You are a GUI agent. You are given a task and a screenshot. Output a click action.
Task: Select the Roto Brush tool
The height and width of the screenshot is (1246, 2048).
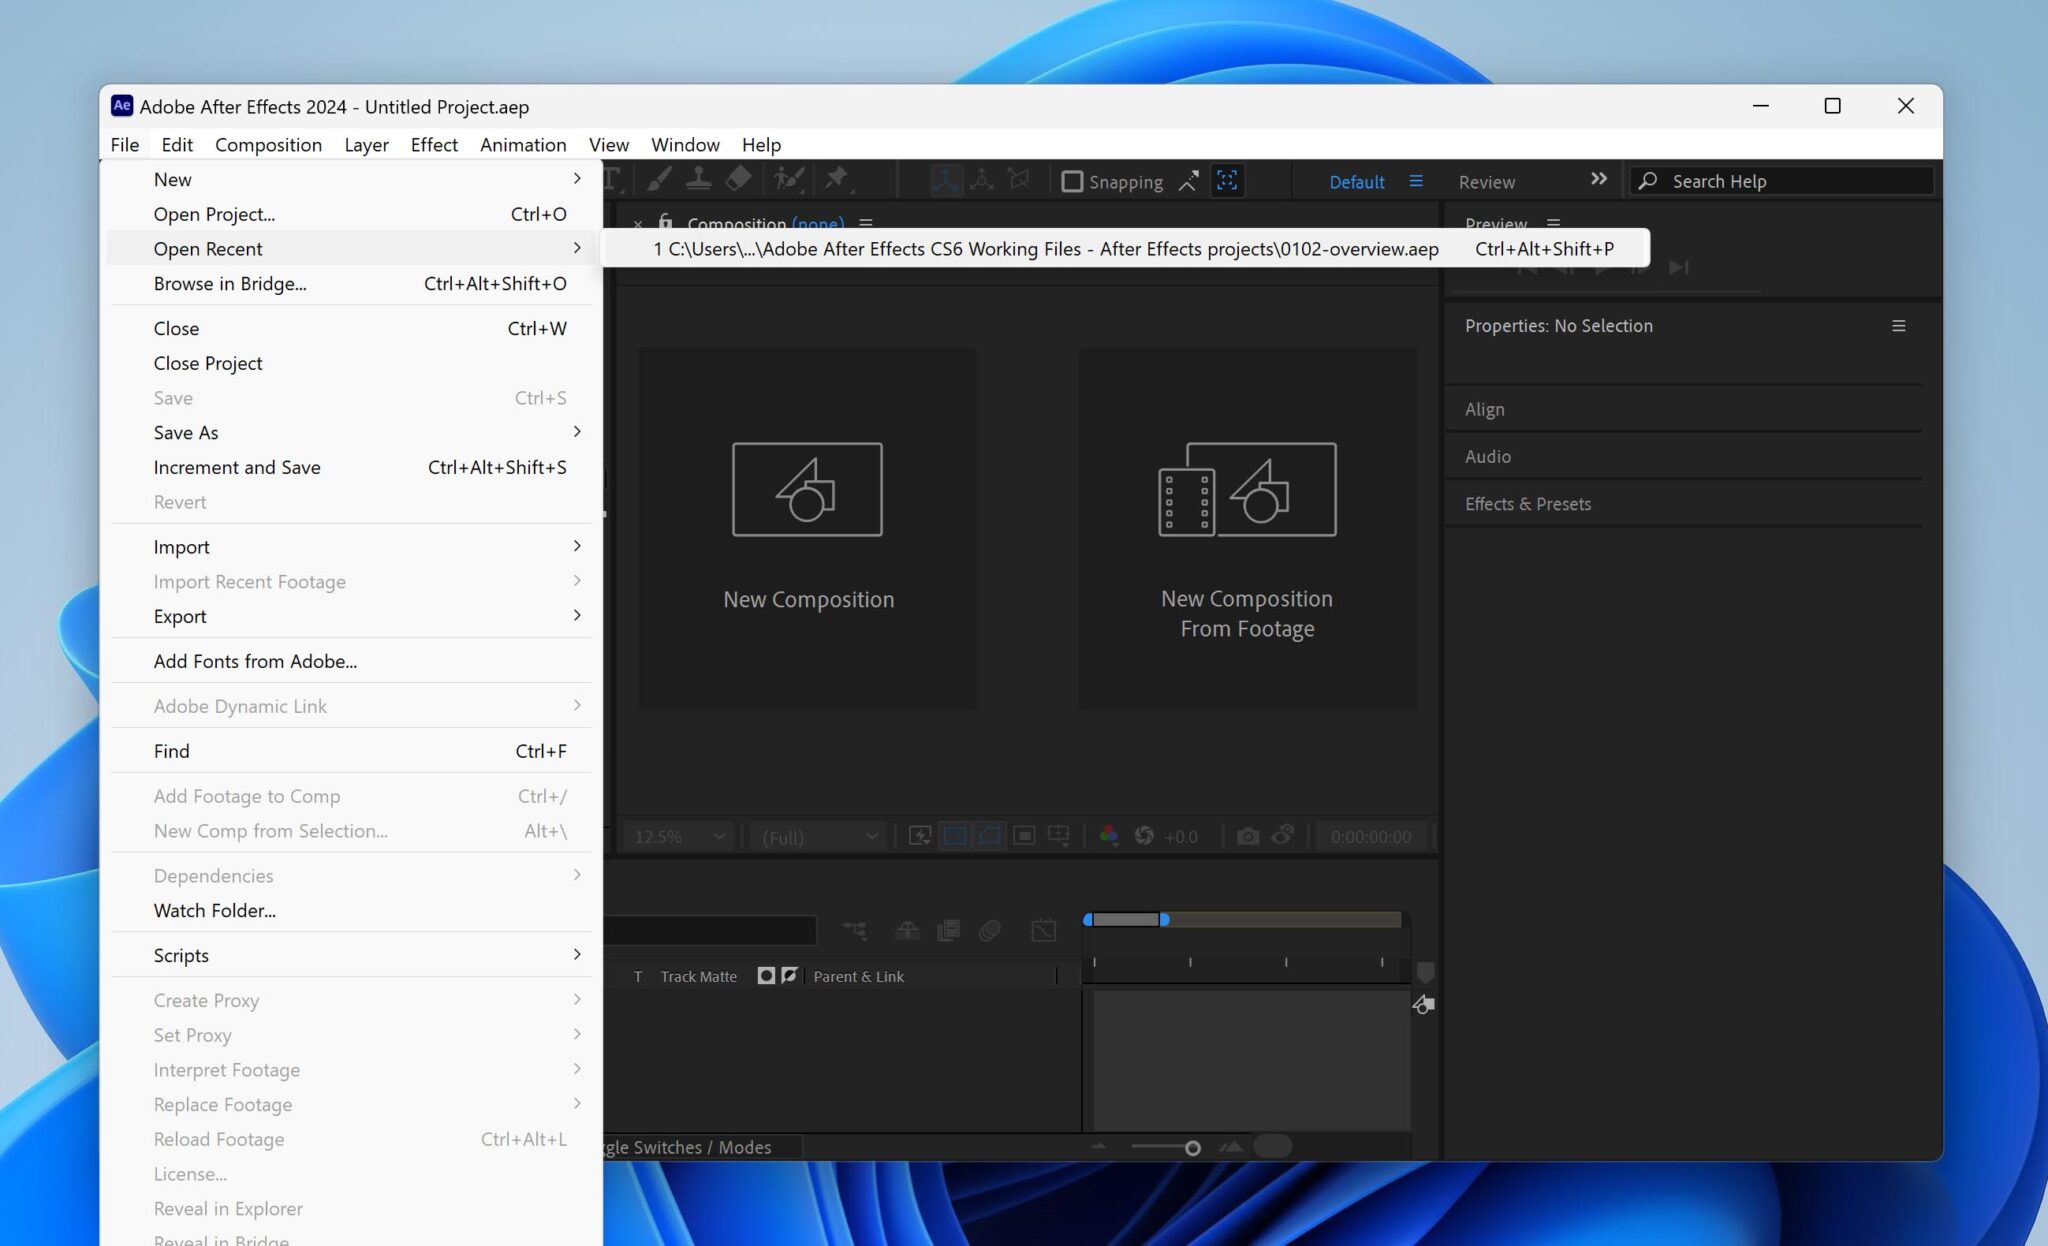(789, 181)
